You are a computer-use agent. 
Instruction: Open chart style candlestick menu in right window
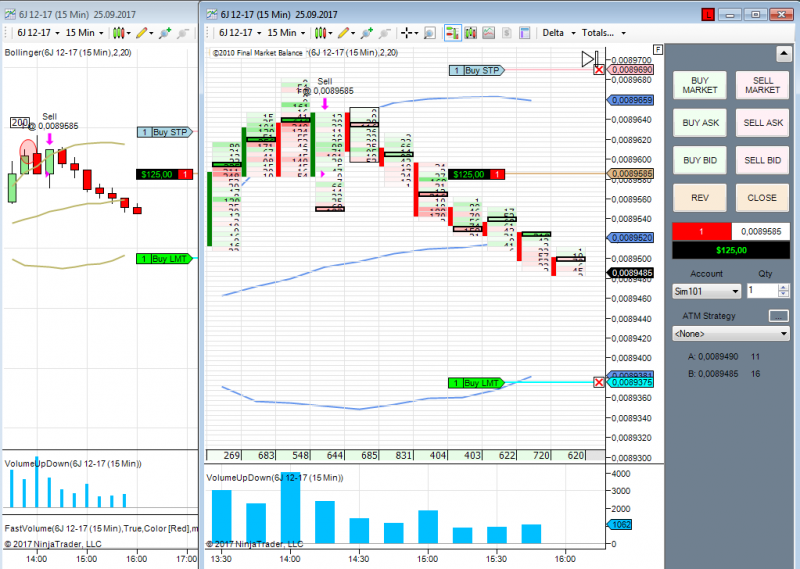tap(322, 33)
